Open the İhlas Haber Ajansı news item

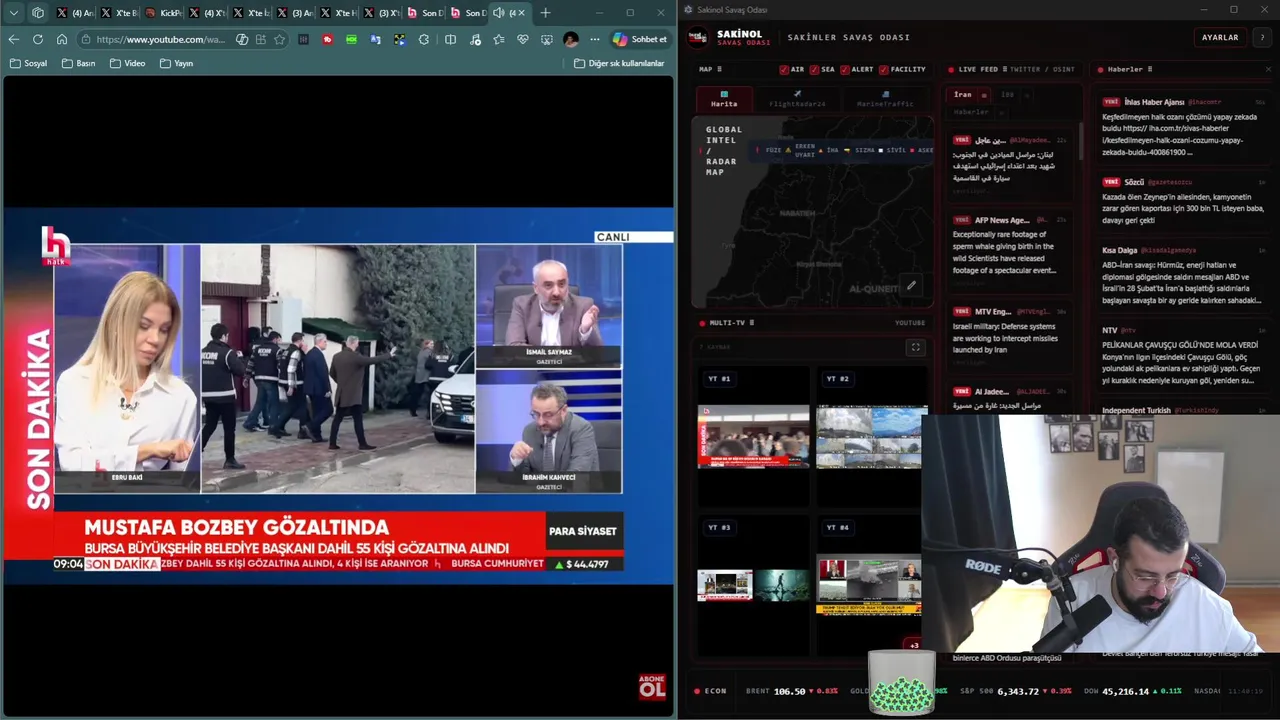[x=1183, y=127]
